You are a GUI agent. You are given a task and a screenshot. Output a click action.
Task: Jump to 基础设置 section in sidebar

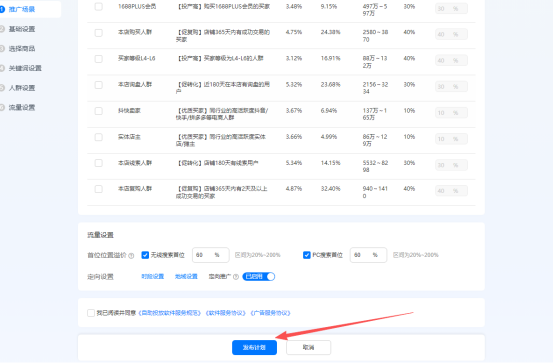click(x=22, y=29)
